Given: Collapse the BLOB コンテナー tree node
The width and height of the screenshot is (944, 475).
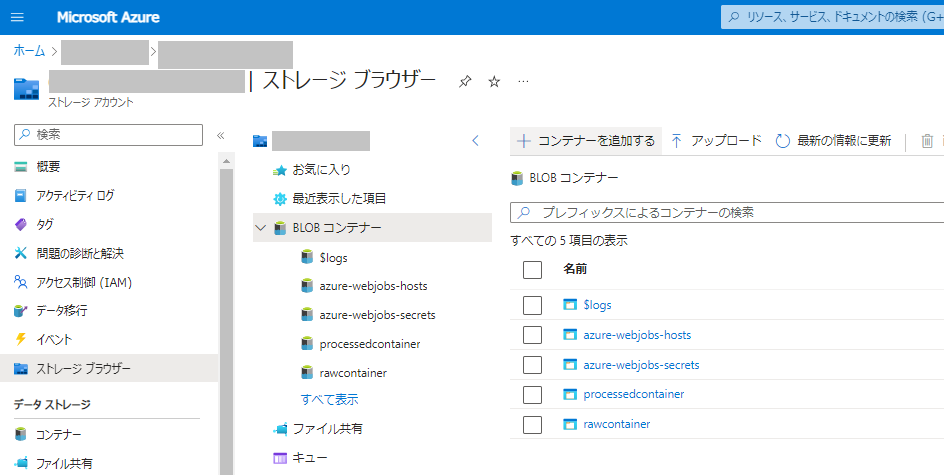Looking at the screenshot, I should pyautogui.click(x=261, y=228).
